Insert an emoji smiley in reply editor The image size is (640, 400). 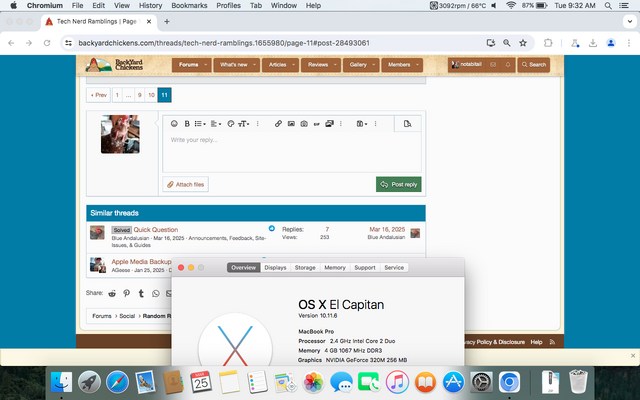(174, 124)
